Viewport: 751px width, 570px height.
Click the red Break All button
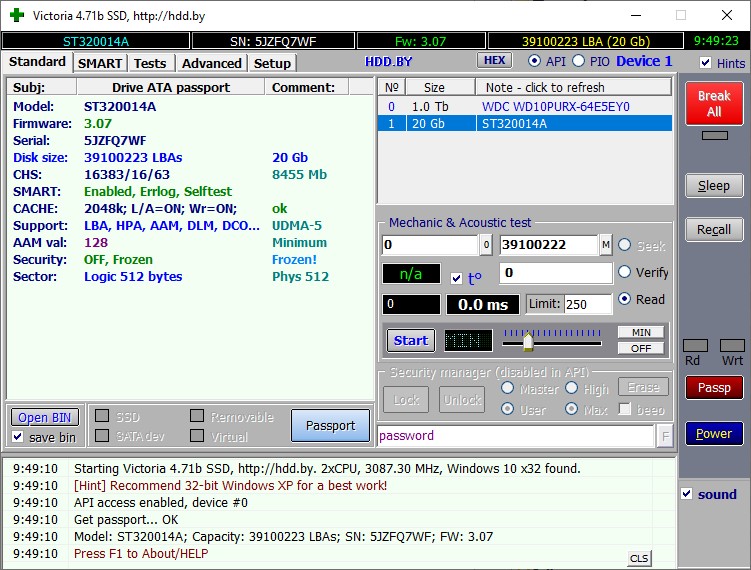click(x=714, y=103)
